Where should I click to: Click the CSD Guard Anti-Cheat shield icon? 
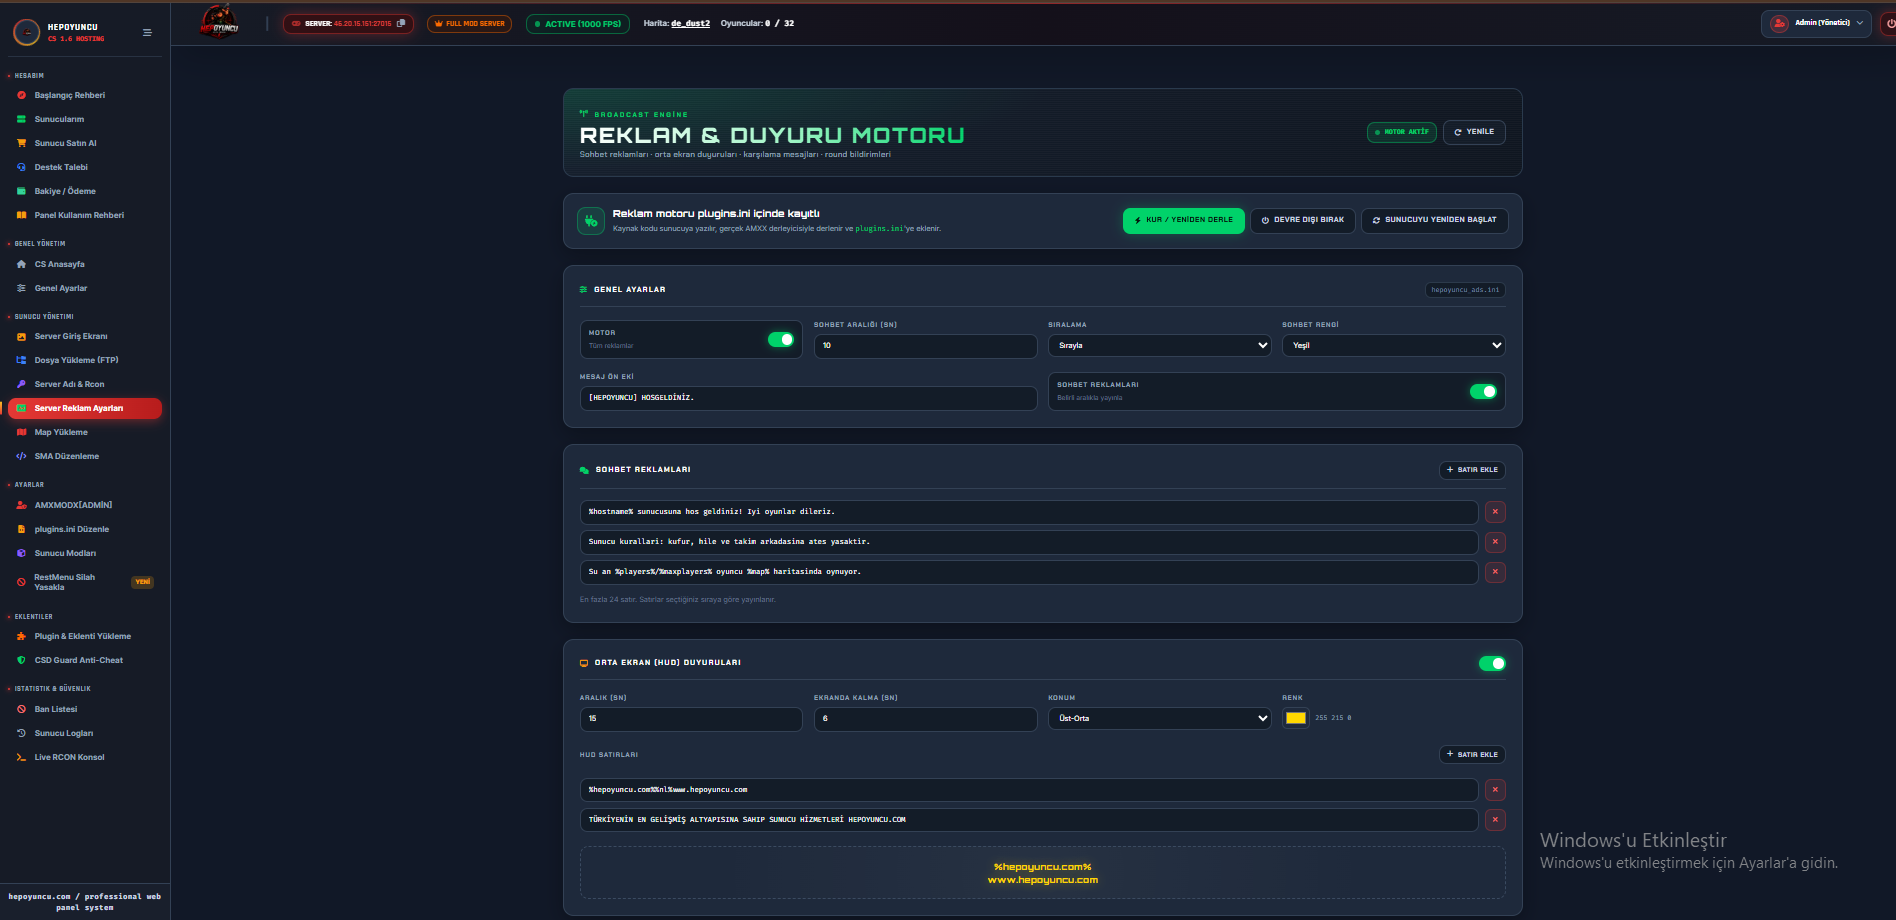[21, 660]
